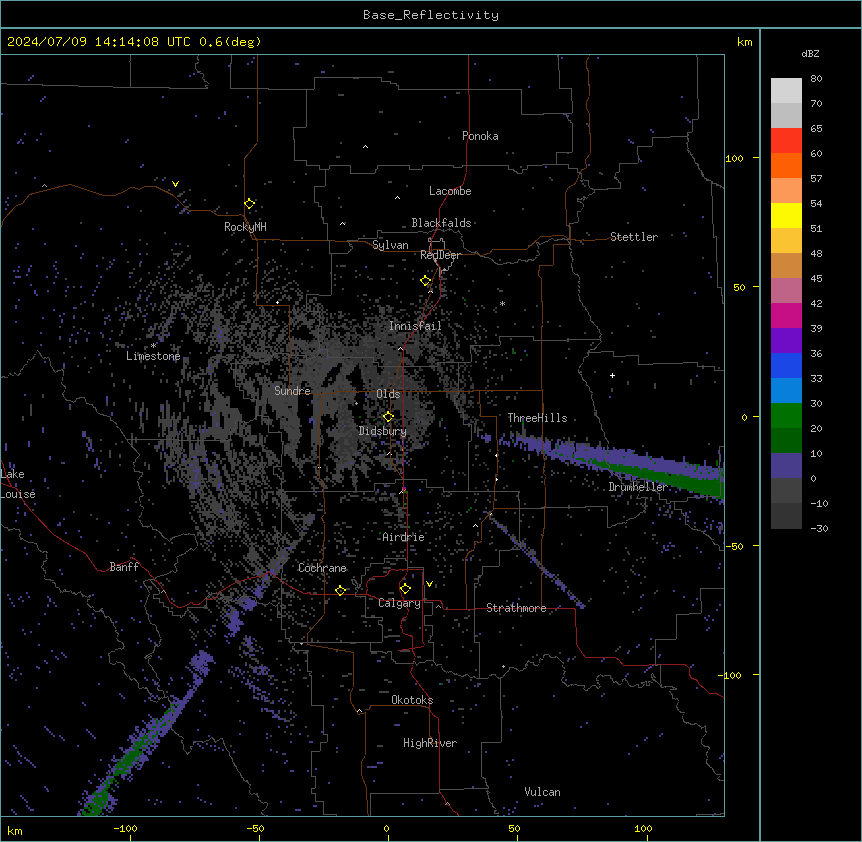
Task: Click the RockyMH city label
Action: 245,227
